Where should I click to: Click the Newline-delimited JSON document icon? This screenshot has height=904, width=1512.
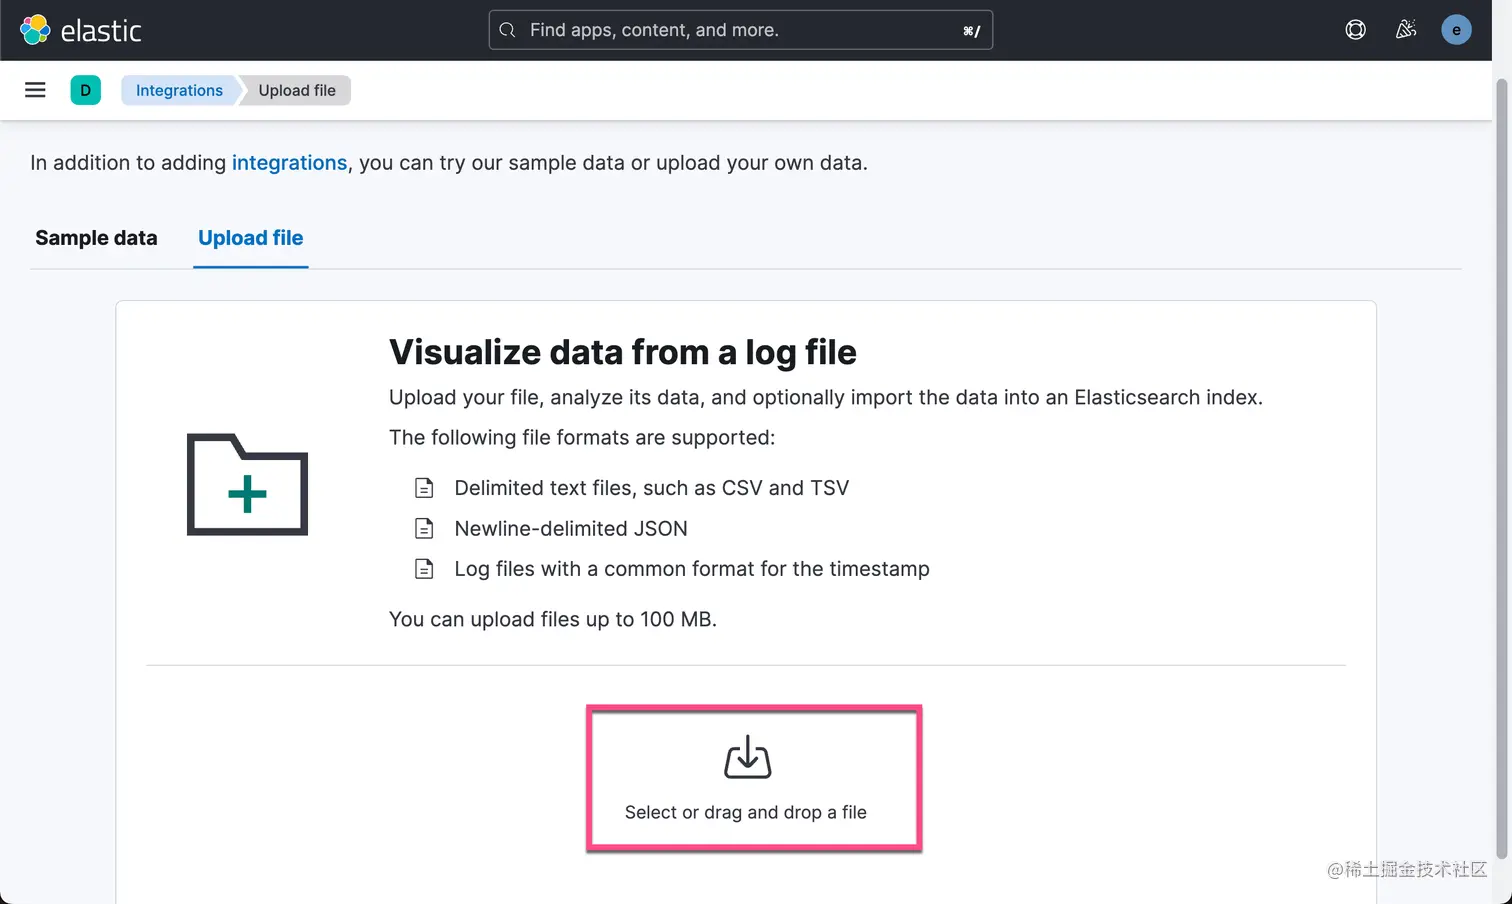coord(424,528)
